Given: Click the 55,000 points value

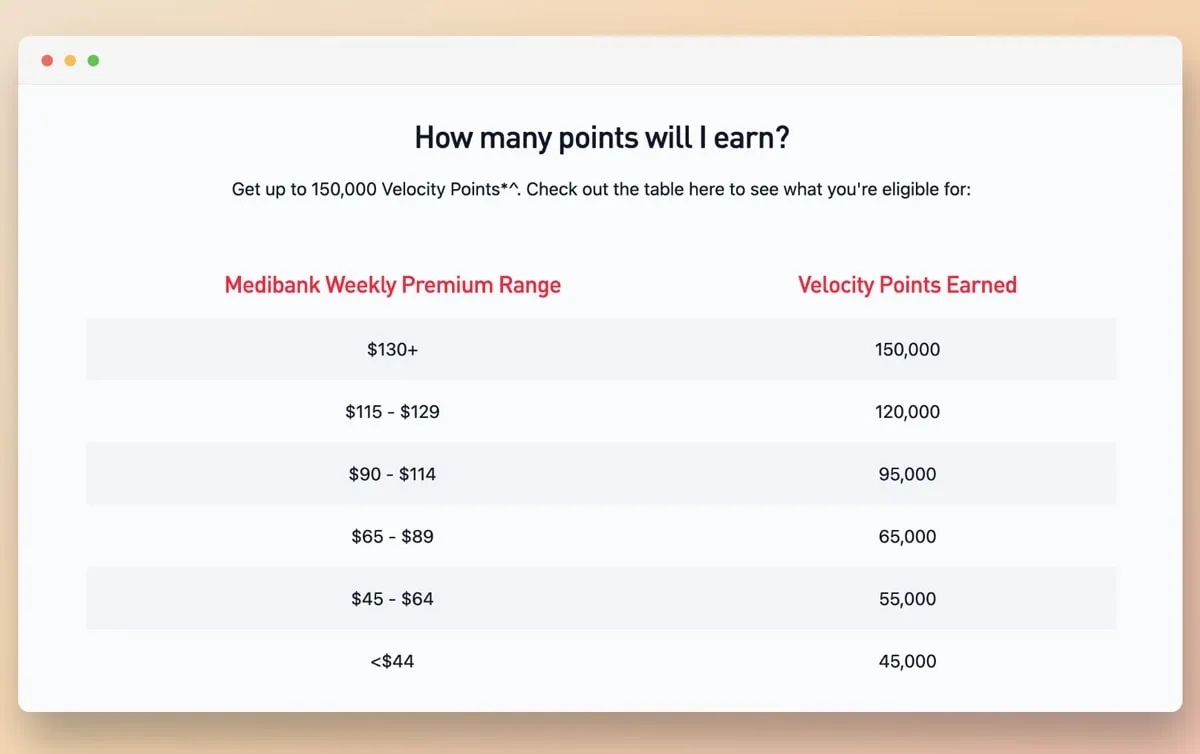Looking at the screenshot, I should (908, 599).
